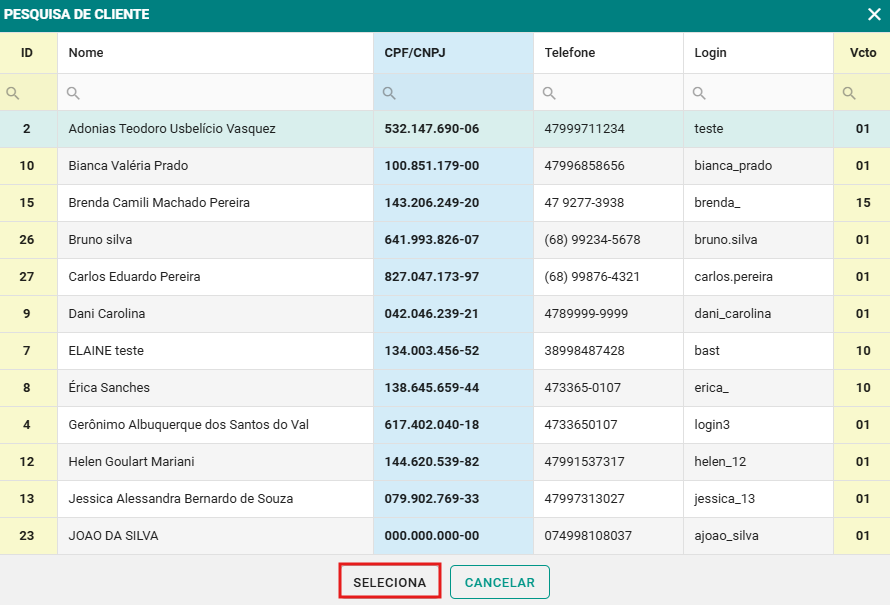Click the magnifier icon in Nome filter
This screenshot has height=605, width=890.
[x=73, y=93]
